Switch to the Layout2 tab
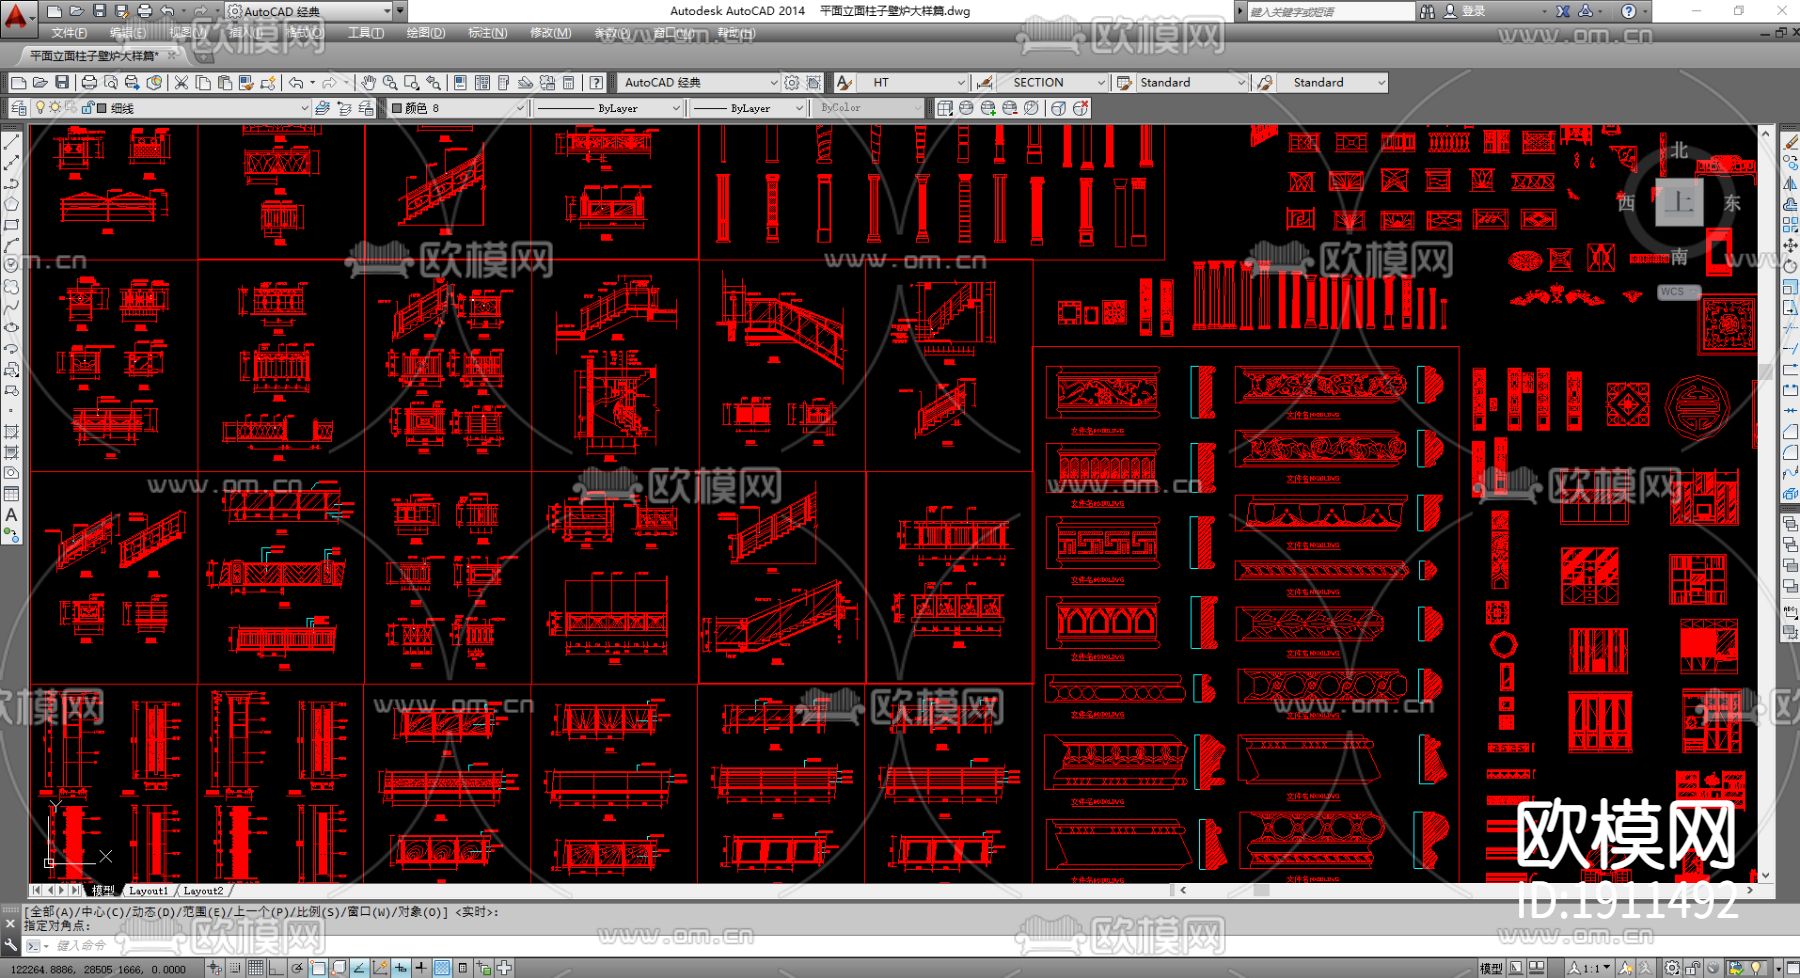The width and height of the screenshot is (1800, 978). 204,890
